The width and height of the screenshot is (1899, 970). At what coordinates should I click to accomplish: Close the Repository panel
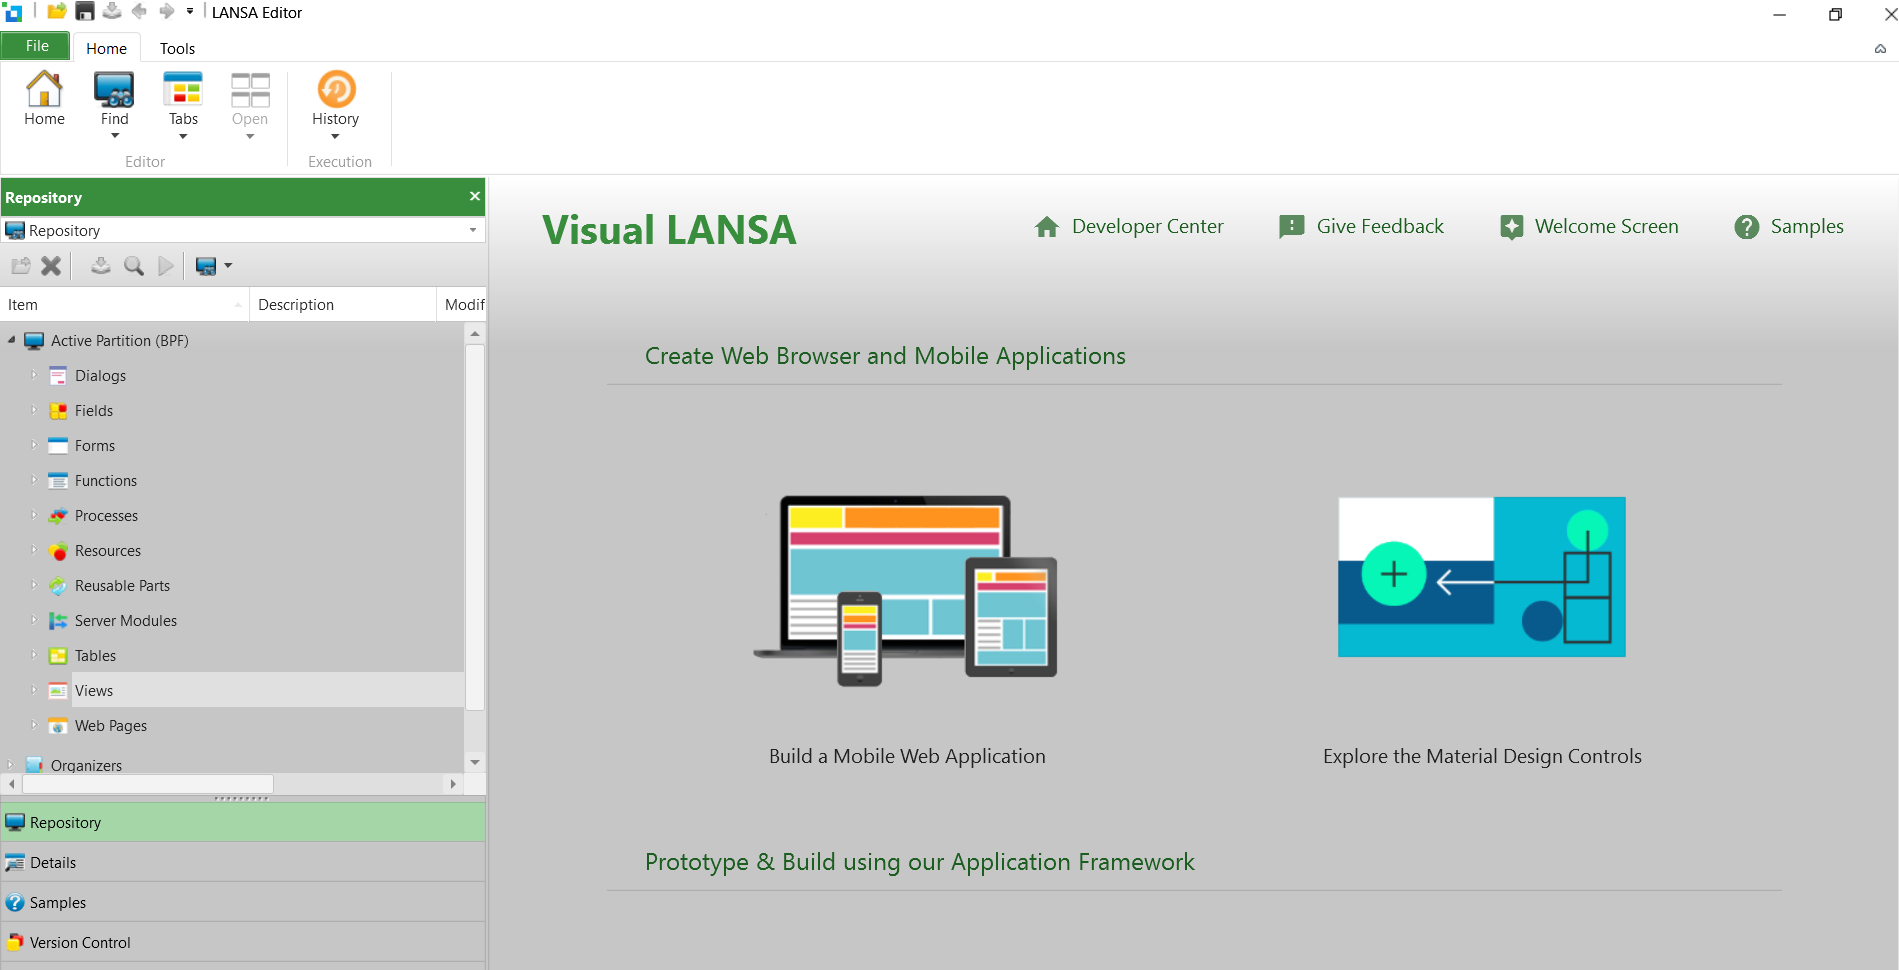(x=475, y=197)
